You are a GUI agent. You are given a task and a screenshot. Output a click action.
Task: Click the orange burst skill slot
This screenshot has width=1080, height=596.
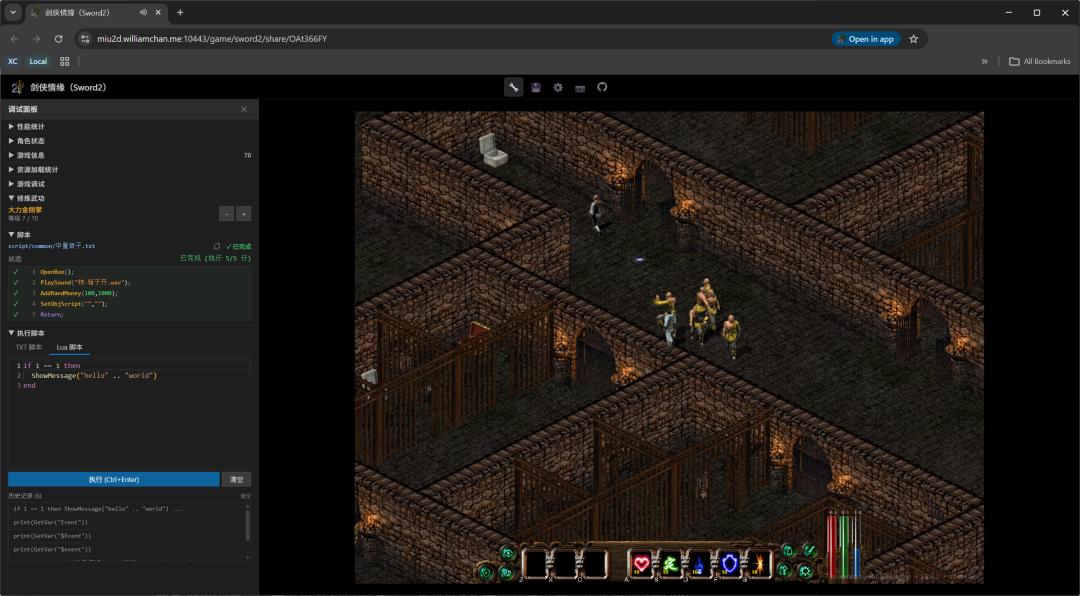pos(758,564)
